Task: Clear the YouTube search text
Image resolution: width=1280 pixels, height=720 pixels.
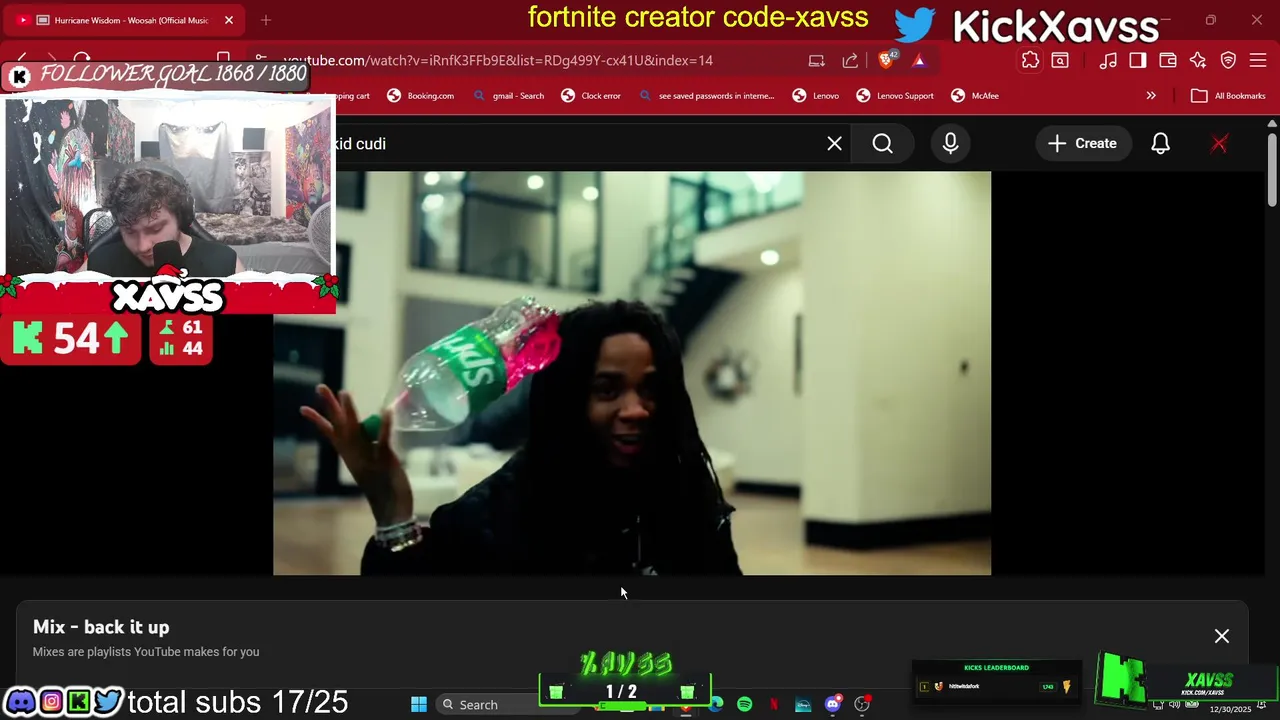Action: (x=834, y=143)
